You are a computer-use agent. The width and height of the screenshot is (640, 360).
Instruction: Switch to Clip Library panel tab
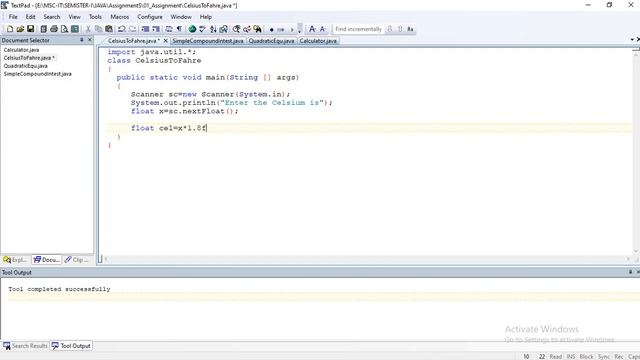pyautogui.click(x=77, y=260)
